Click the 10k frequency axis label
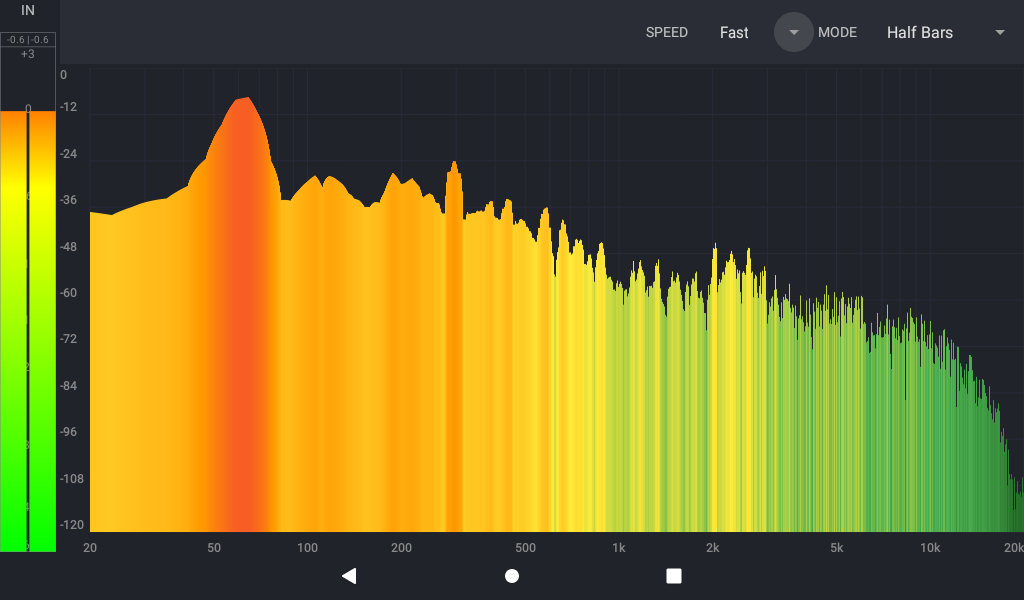 point(930,548)
